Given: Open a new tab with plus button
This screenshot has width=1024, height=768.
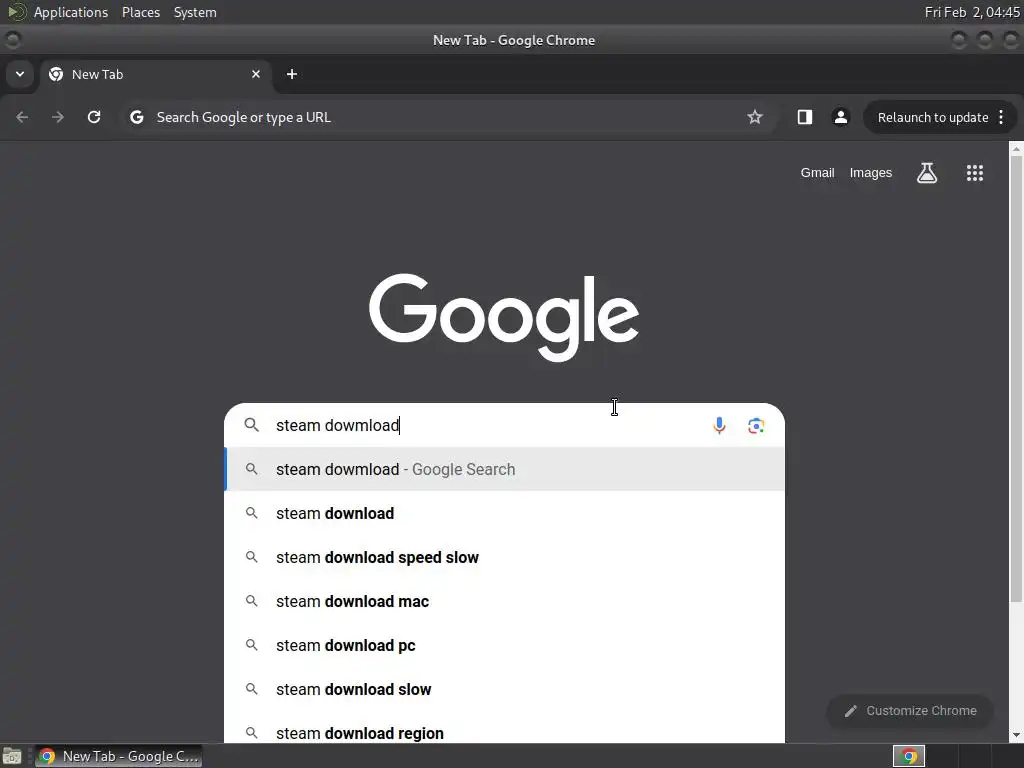Looking at the screenshot, I should pos(292,74).
